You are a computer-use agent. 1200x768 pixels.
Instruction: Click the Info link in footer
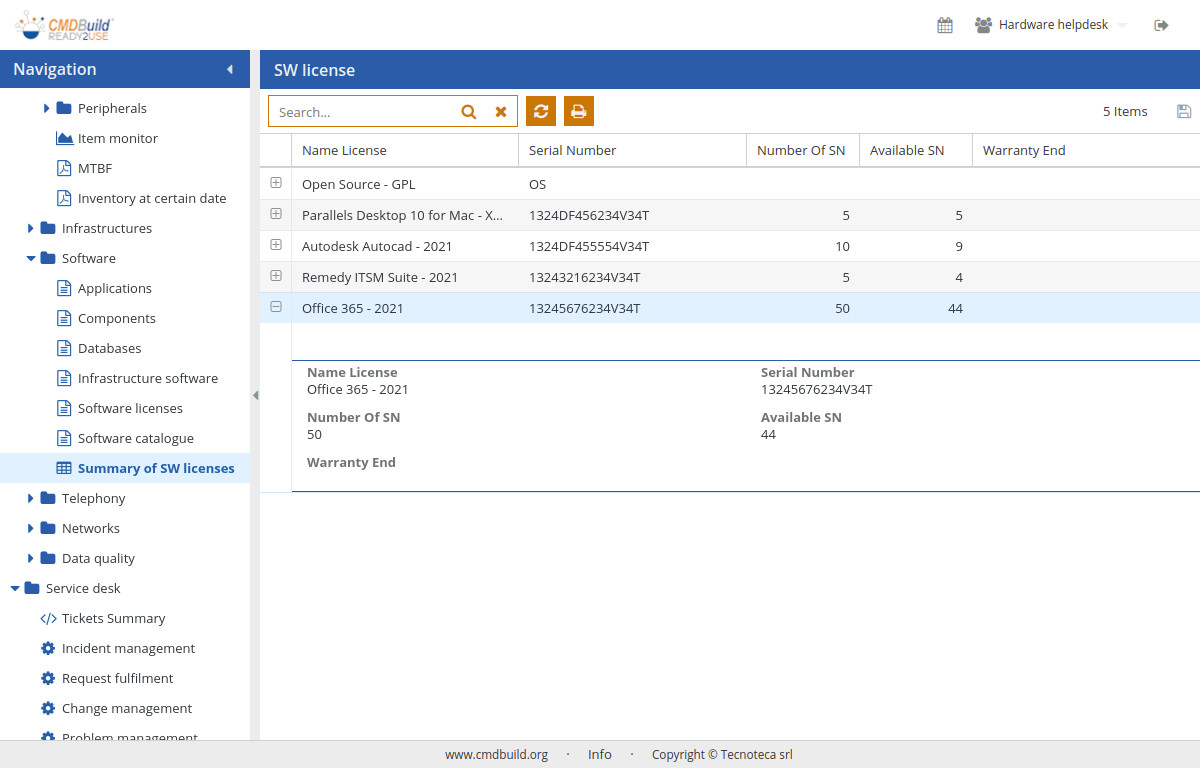click(x=600, y=755)
